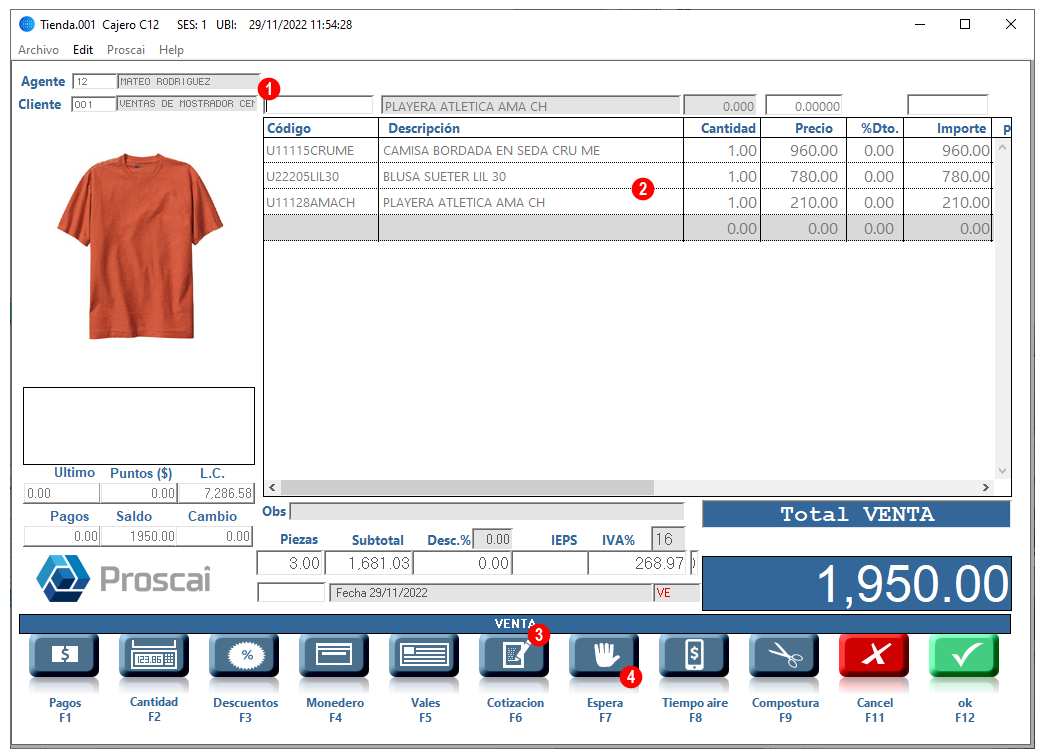1044x755 pixels.
Task: Click the empty grey bottom grid row
Action: [x=628, y=228]
